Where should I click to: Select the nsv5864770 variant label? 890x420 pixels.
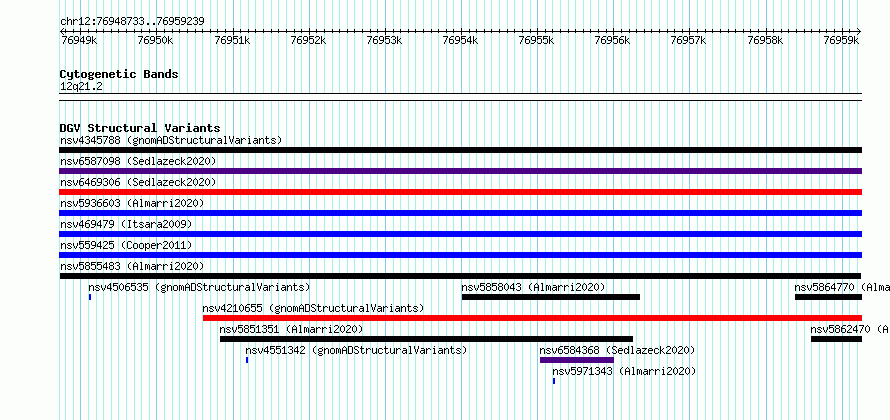pos(842,287)
